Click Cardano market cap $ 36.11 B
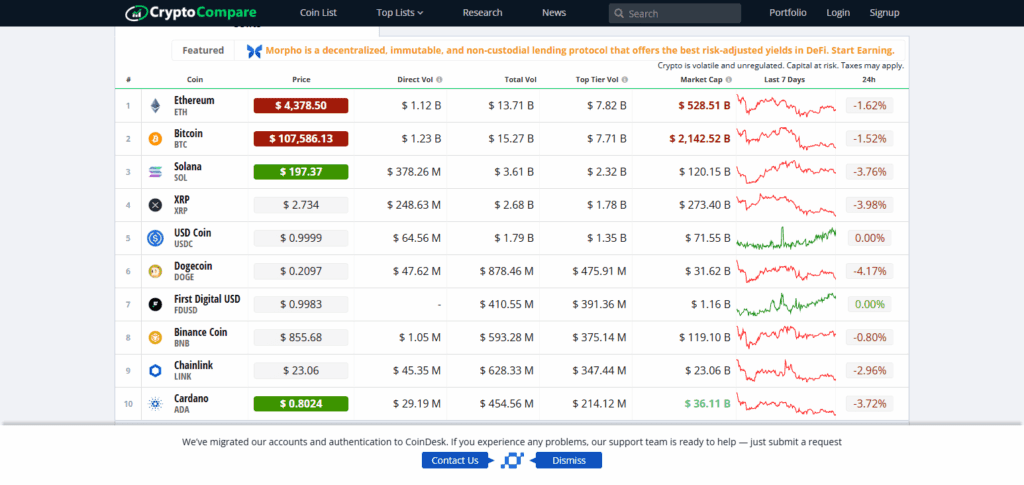This screenshot has height=485, width=1024. pos(707,404)
